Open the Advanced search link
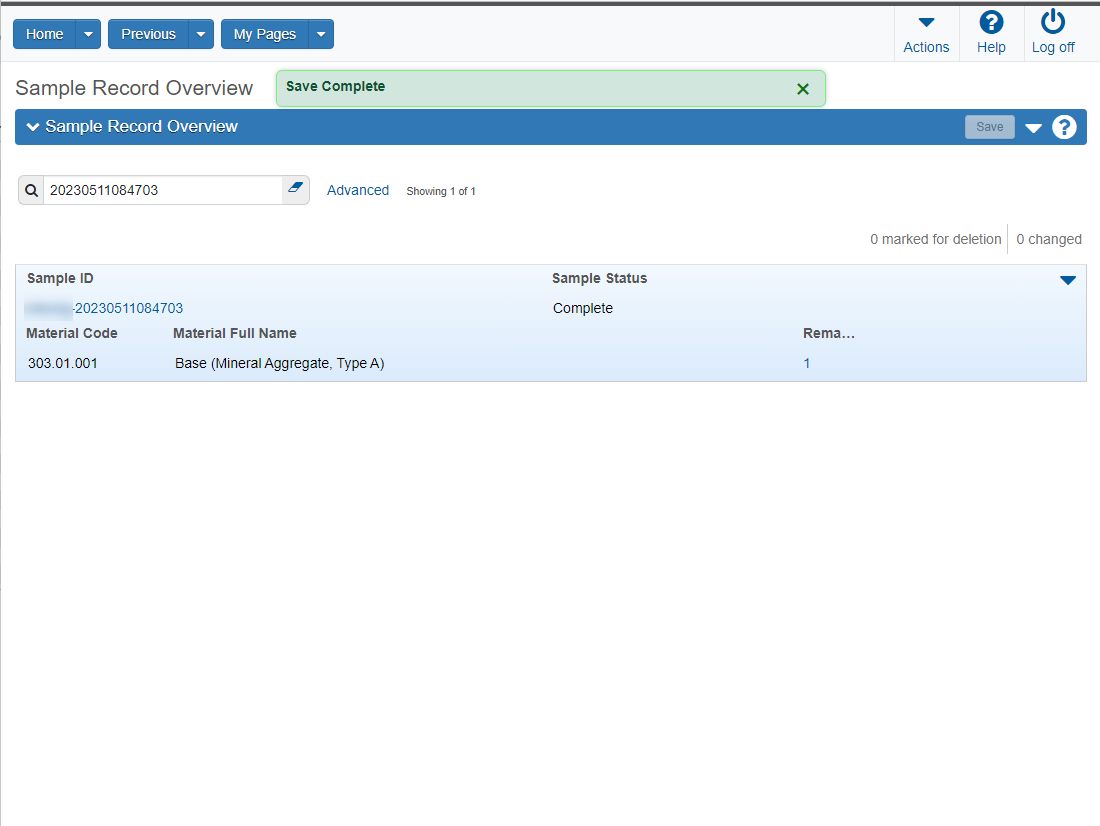The height and width of the screenshot is (826, 1100). [x=358, y=190]
